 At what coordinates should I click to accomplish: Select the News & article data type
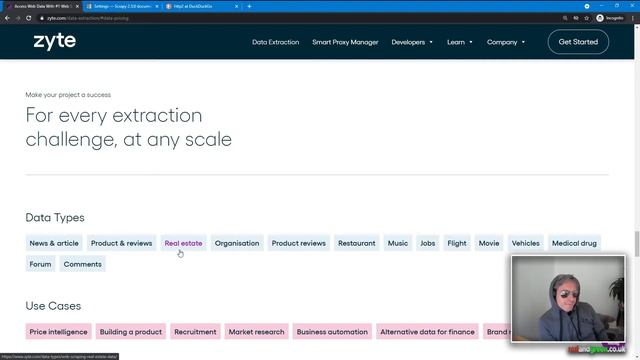tap(54, 243)
